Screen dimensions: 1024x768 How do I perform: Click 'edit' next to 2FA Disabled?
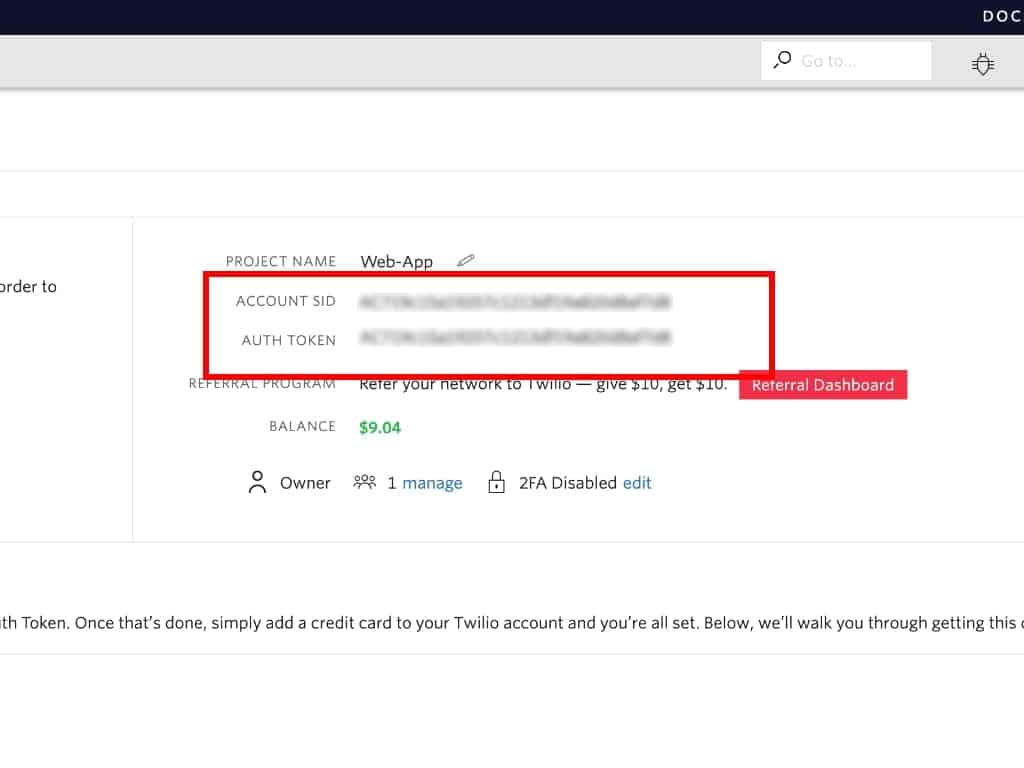(637, 483)
